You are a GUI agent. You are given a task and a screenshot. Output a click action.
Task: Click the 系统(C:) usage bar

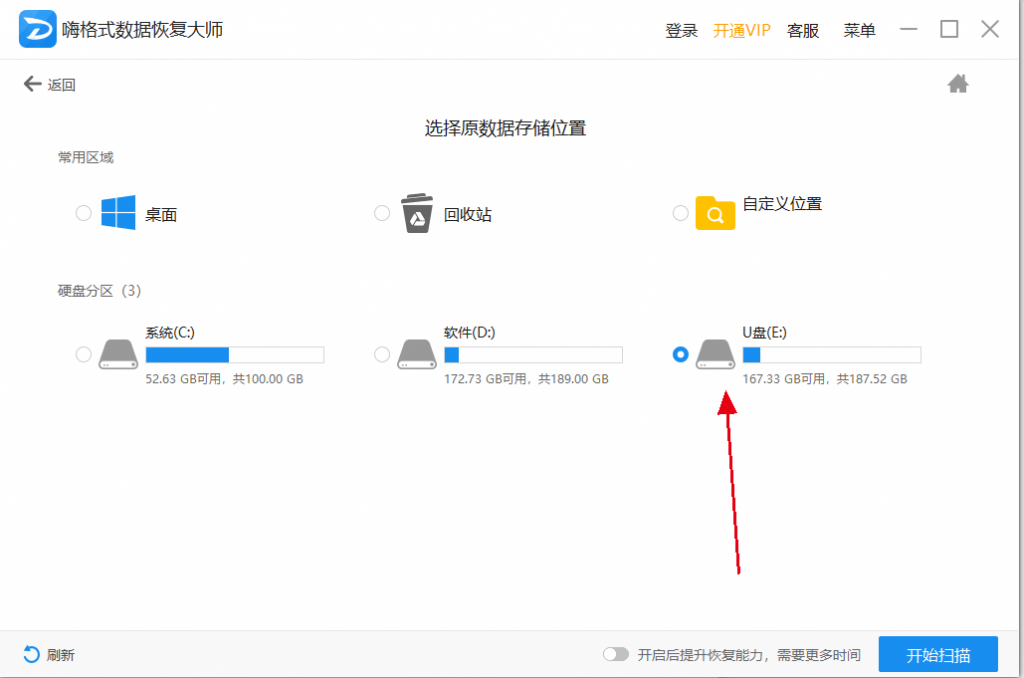click(235, 355)
